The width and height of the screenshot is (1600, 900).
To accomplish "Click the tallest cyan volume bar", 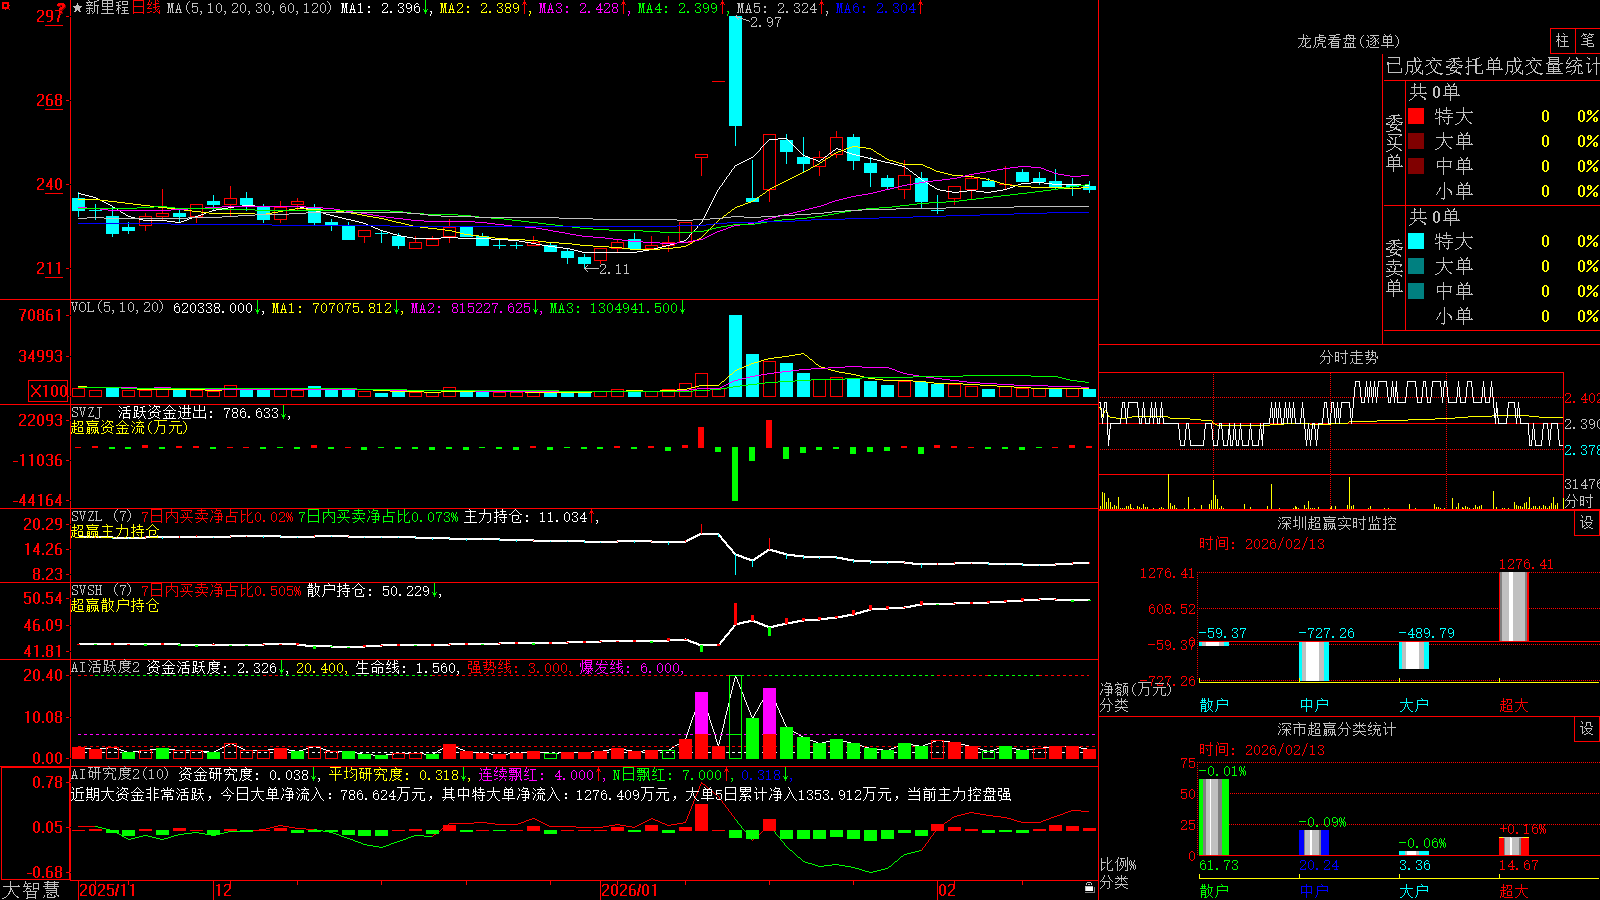I will pyautogui.click(x=736, y=356).
